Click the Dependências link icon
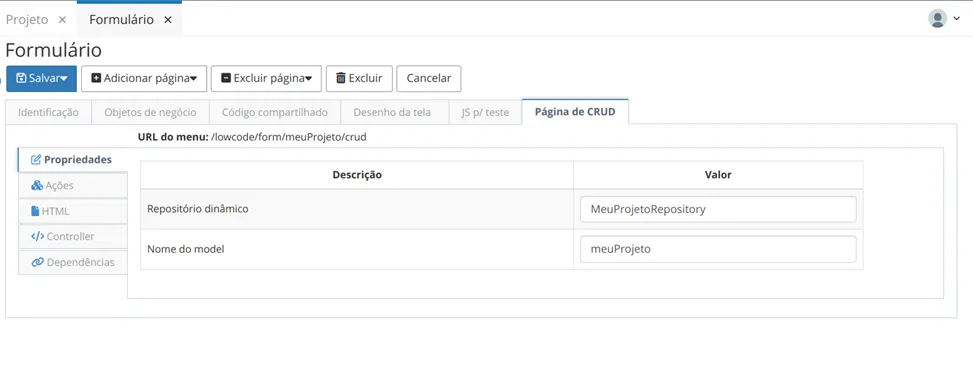973x385 pixels. click(x=37, y=262)
